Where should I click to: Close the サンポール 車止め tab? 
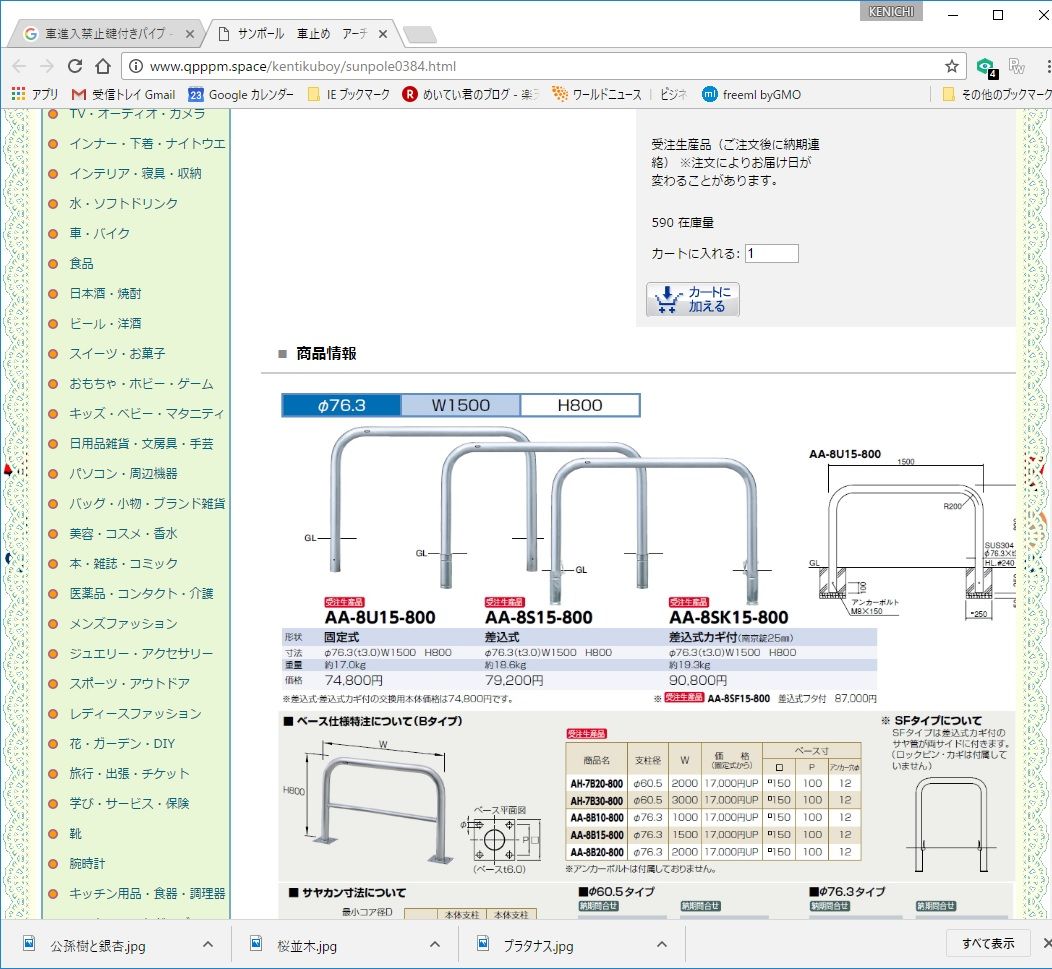(385, 34)
